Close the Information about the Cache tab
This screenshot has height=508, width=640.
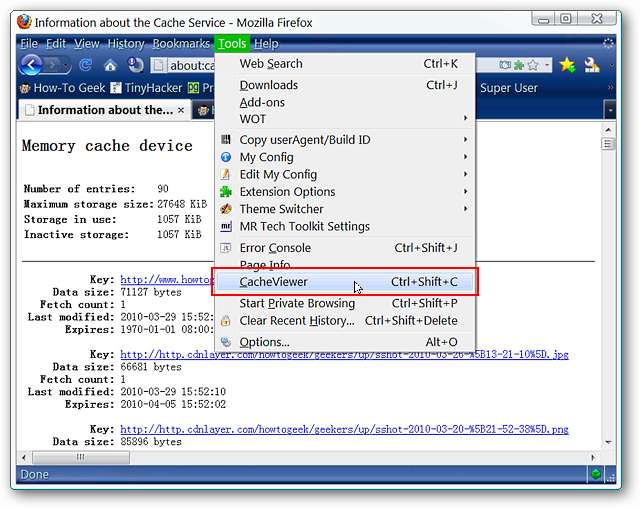pos(182,110)
